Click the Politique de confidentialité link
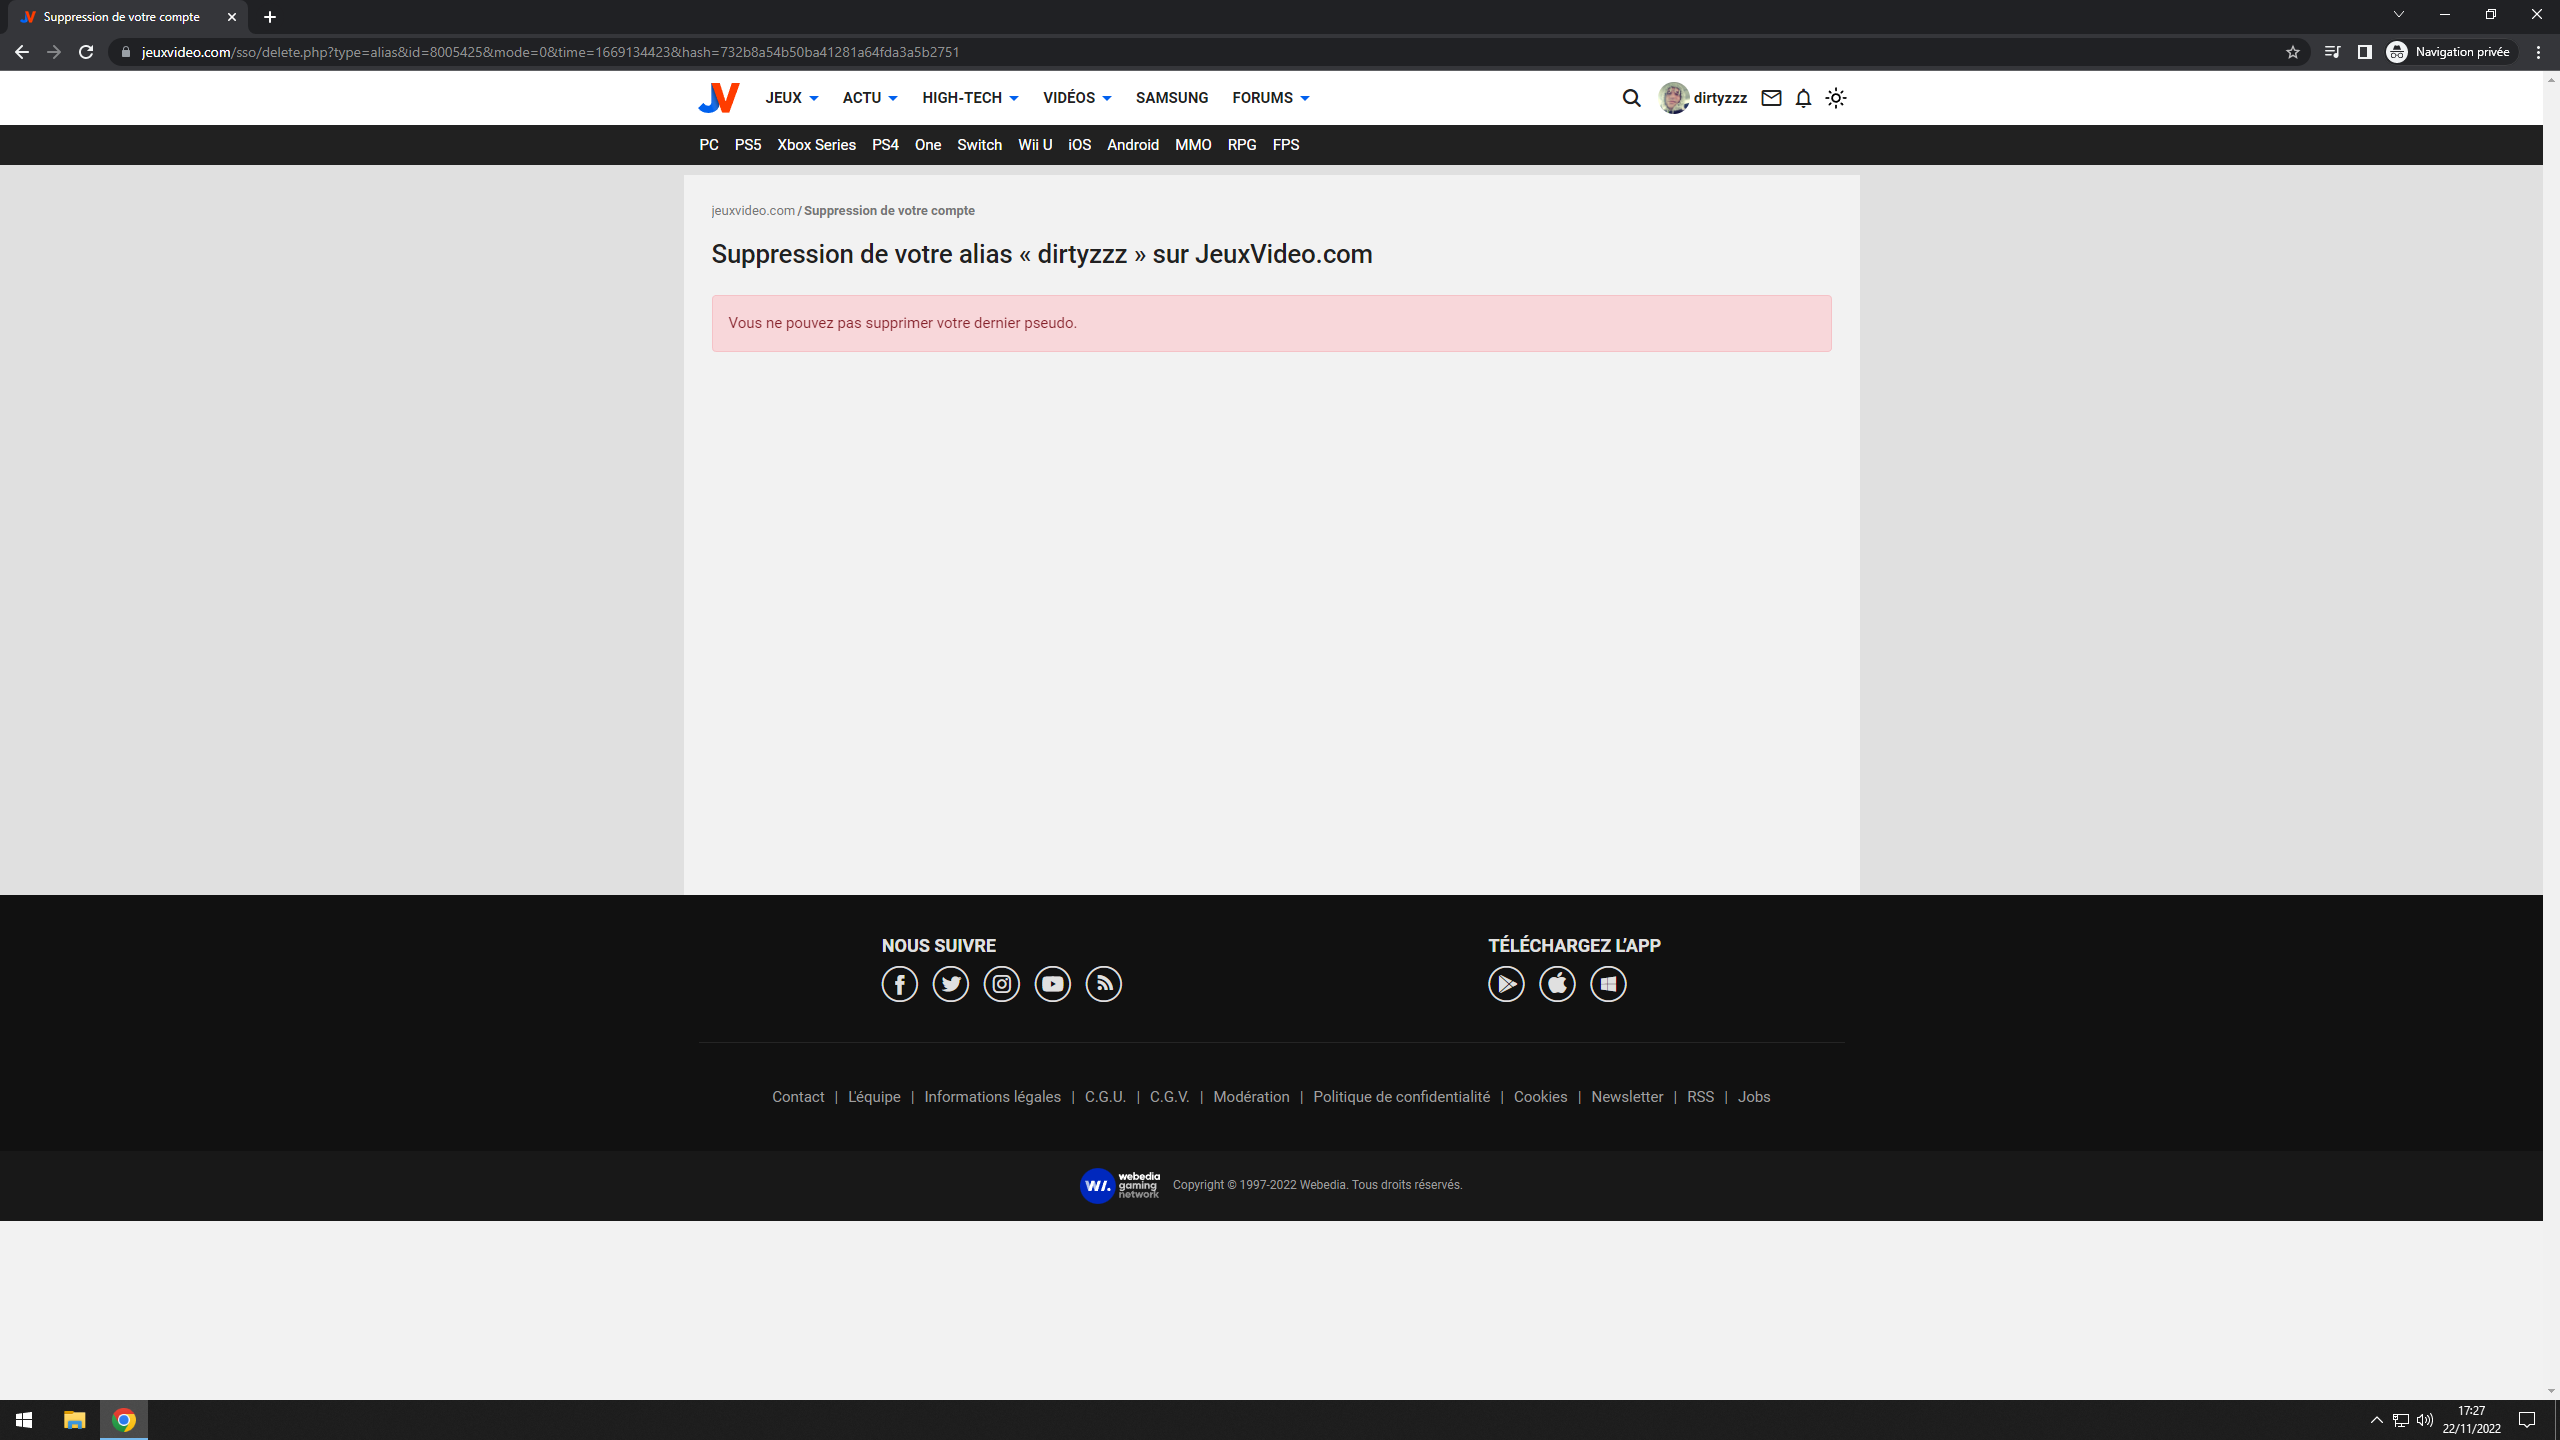This screenshot has height=1440, width=2560. 1401,1097
